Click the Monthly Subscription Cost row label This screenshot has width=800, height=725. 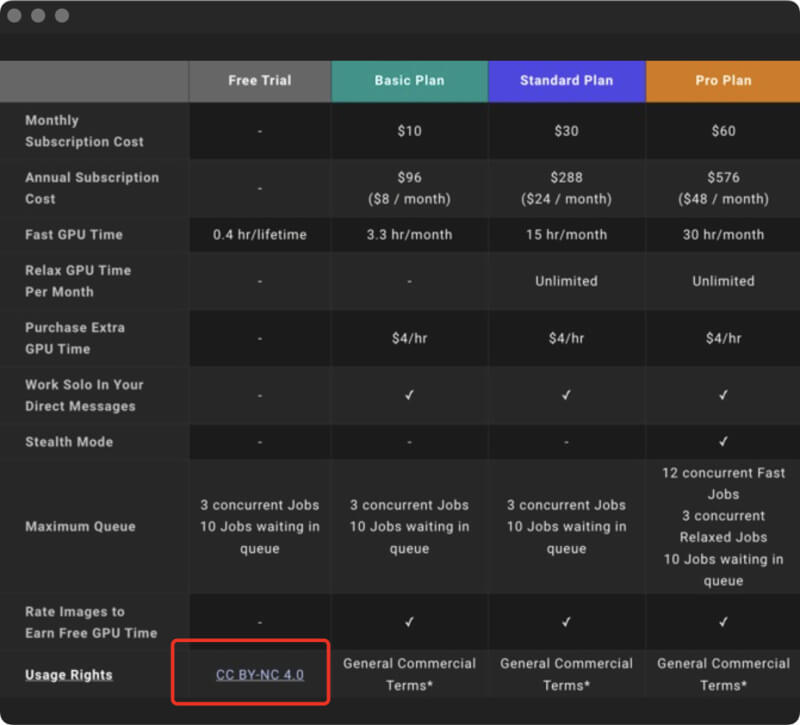tap(84, 131)
